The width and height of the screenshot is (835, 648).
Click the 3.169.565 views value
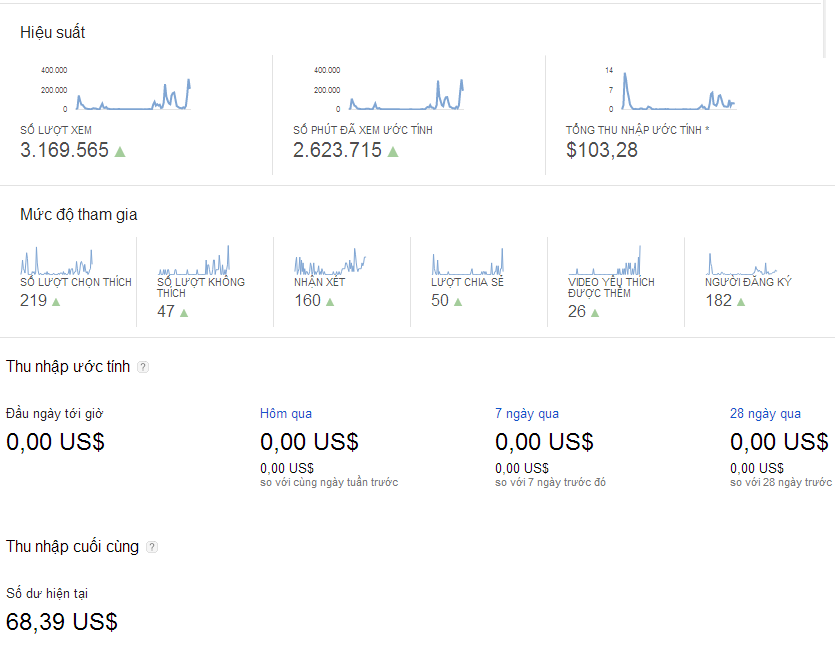pyautogui.click(x=64, y=150)
